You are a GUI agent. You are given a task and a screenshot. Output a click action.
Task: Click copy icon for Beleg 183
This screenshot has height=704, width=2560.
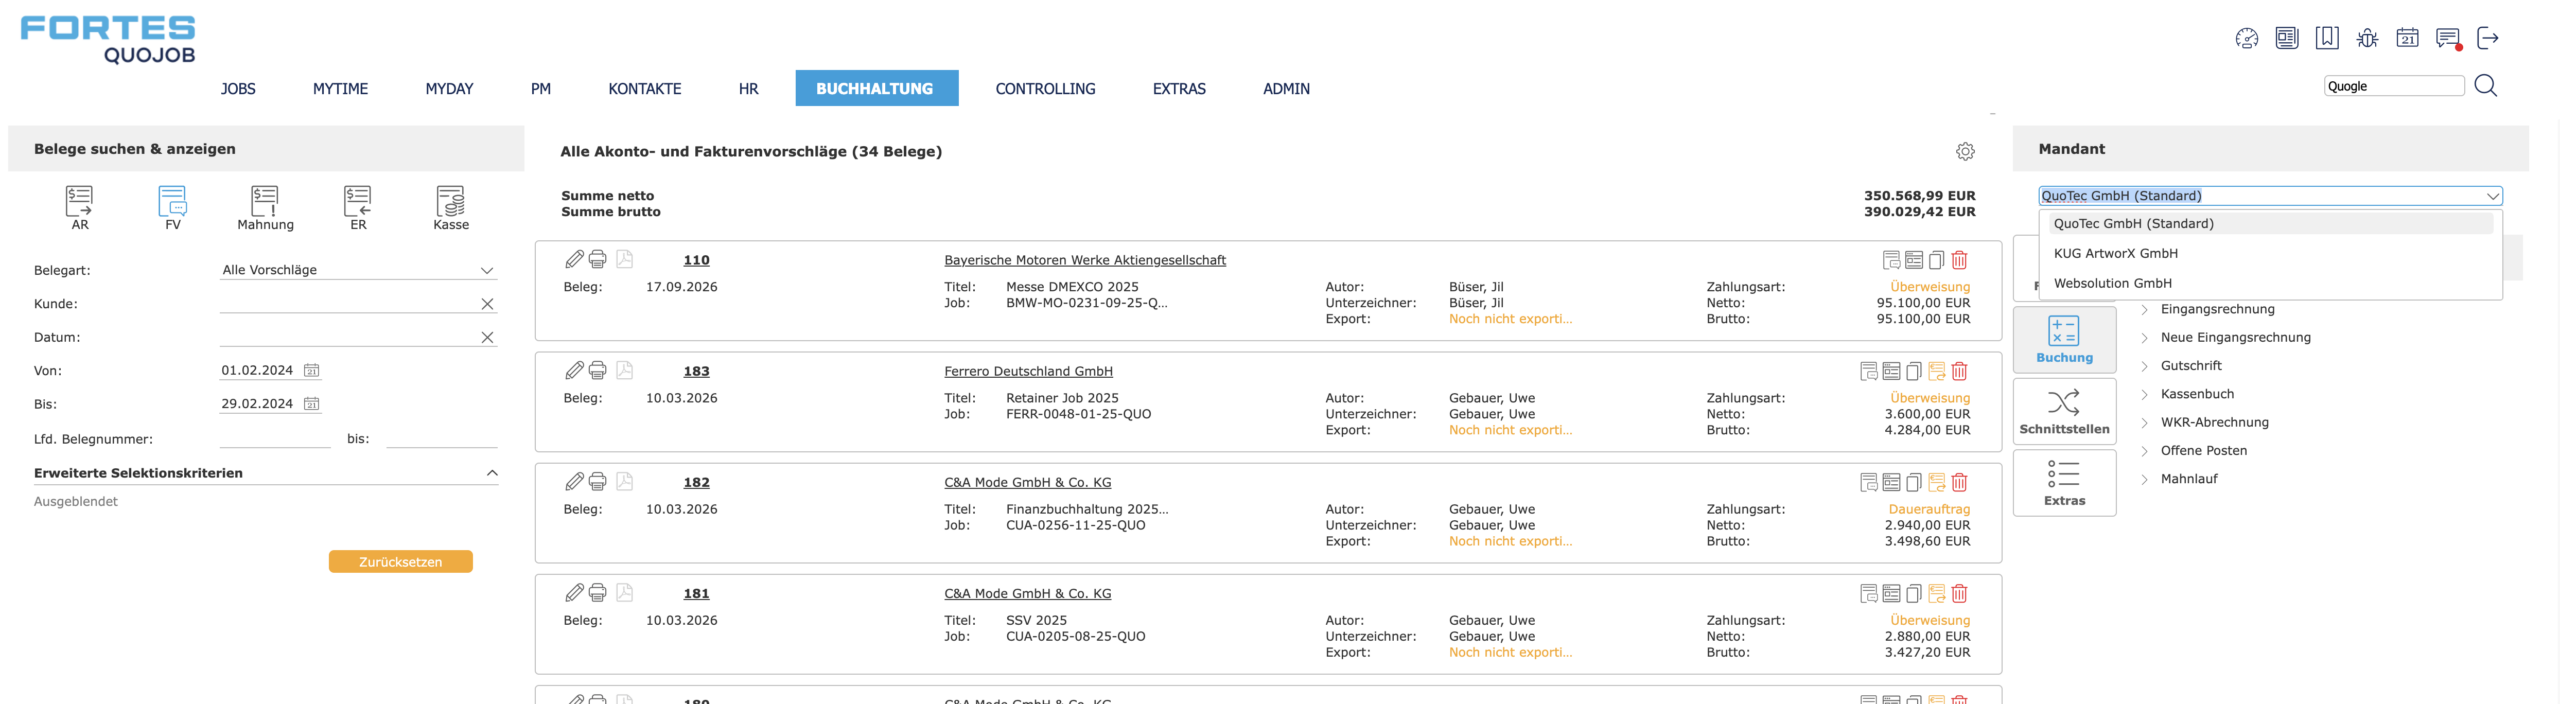pos(1914,371)
